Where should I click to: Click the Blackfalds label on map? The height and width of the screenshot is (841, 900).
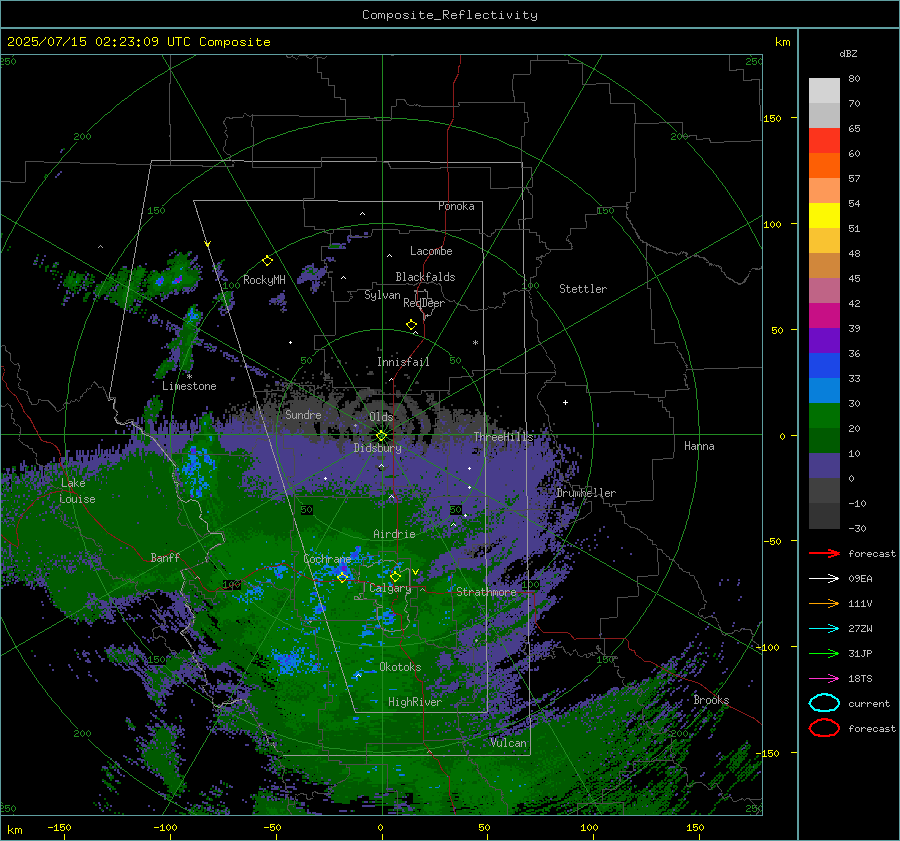click(x=425, y=277)
